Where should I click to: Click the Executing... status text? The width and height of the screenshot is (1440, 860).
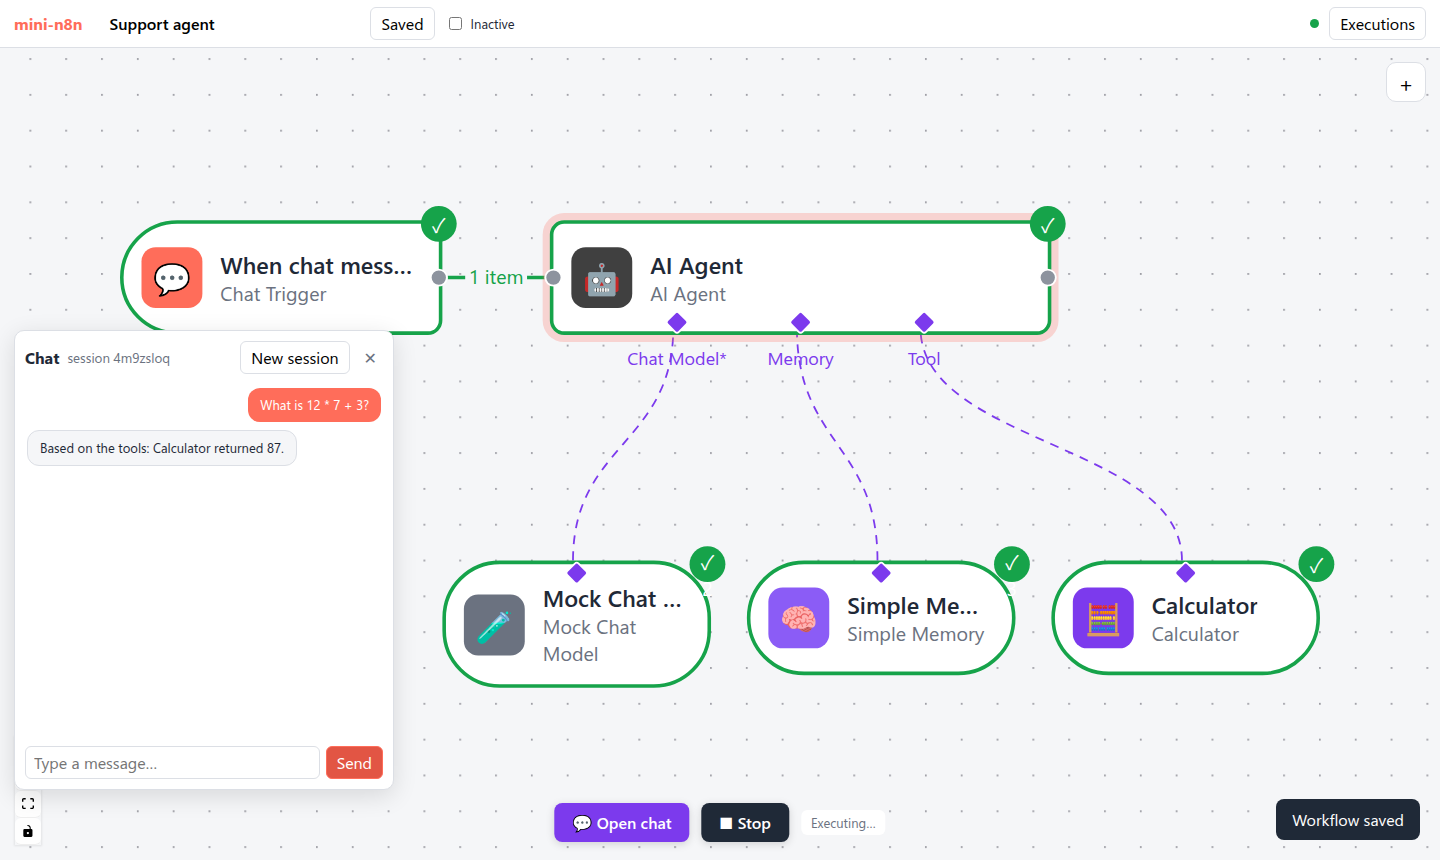[x=843, y=823]
